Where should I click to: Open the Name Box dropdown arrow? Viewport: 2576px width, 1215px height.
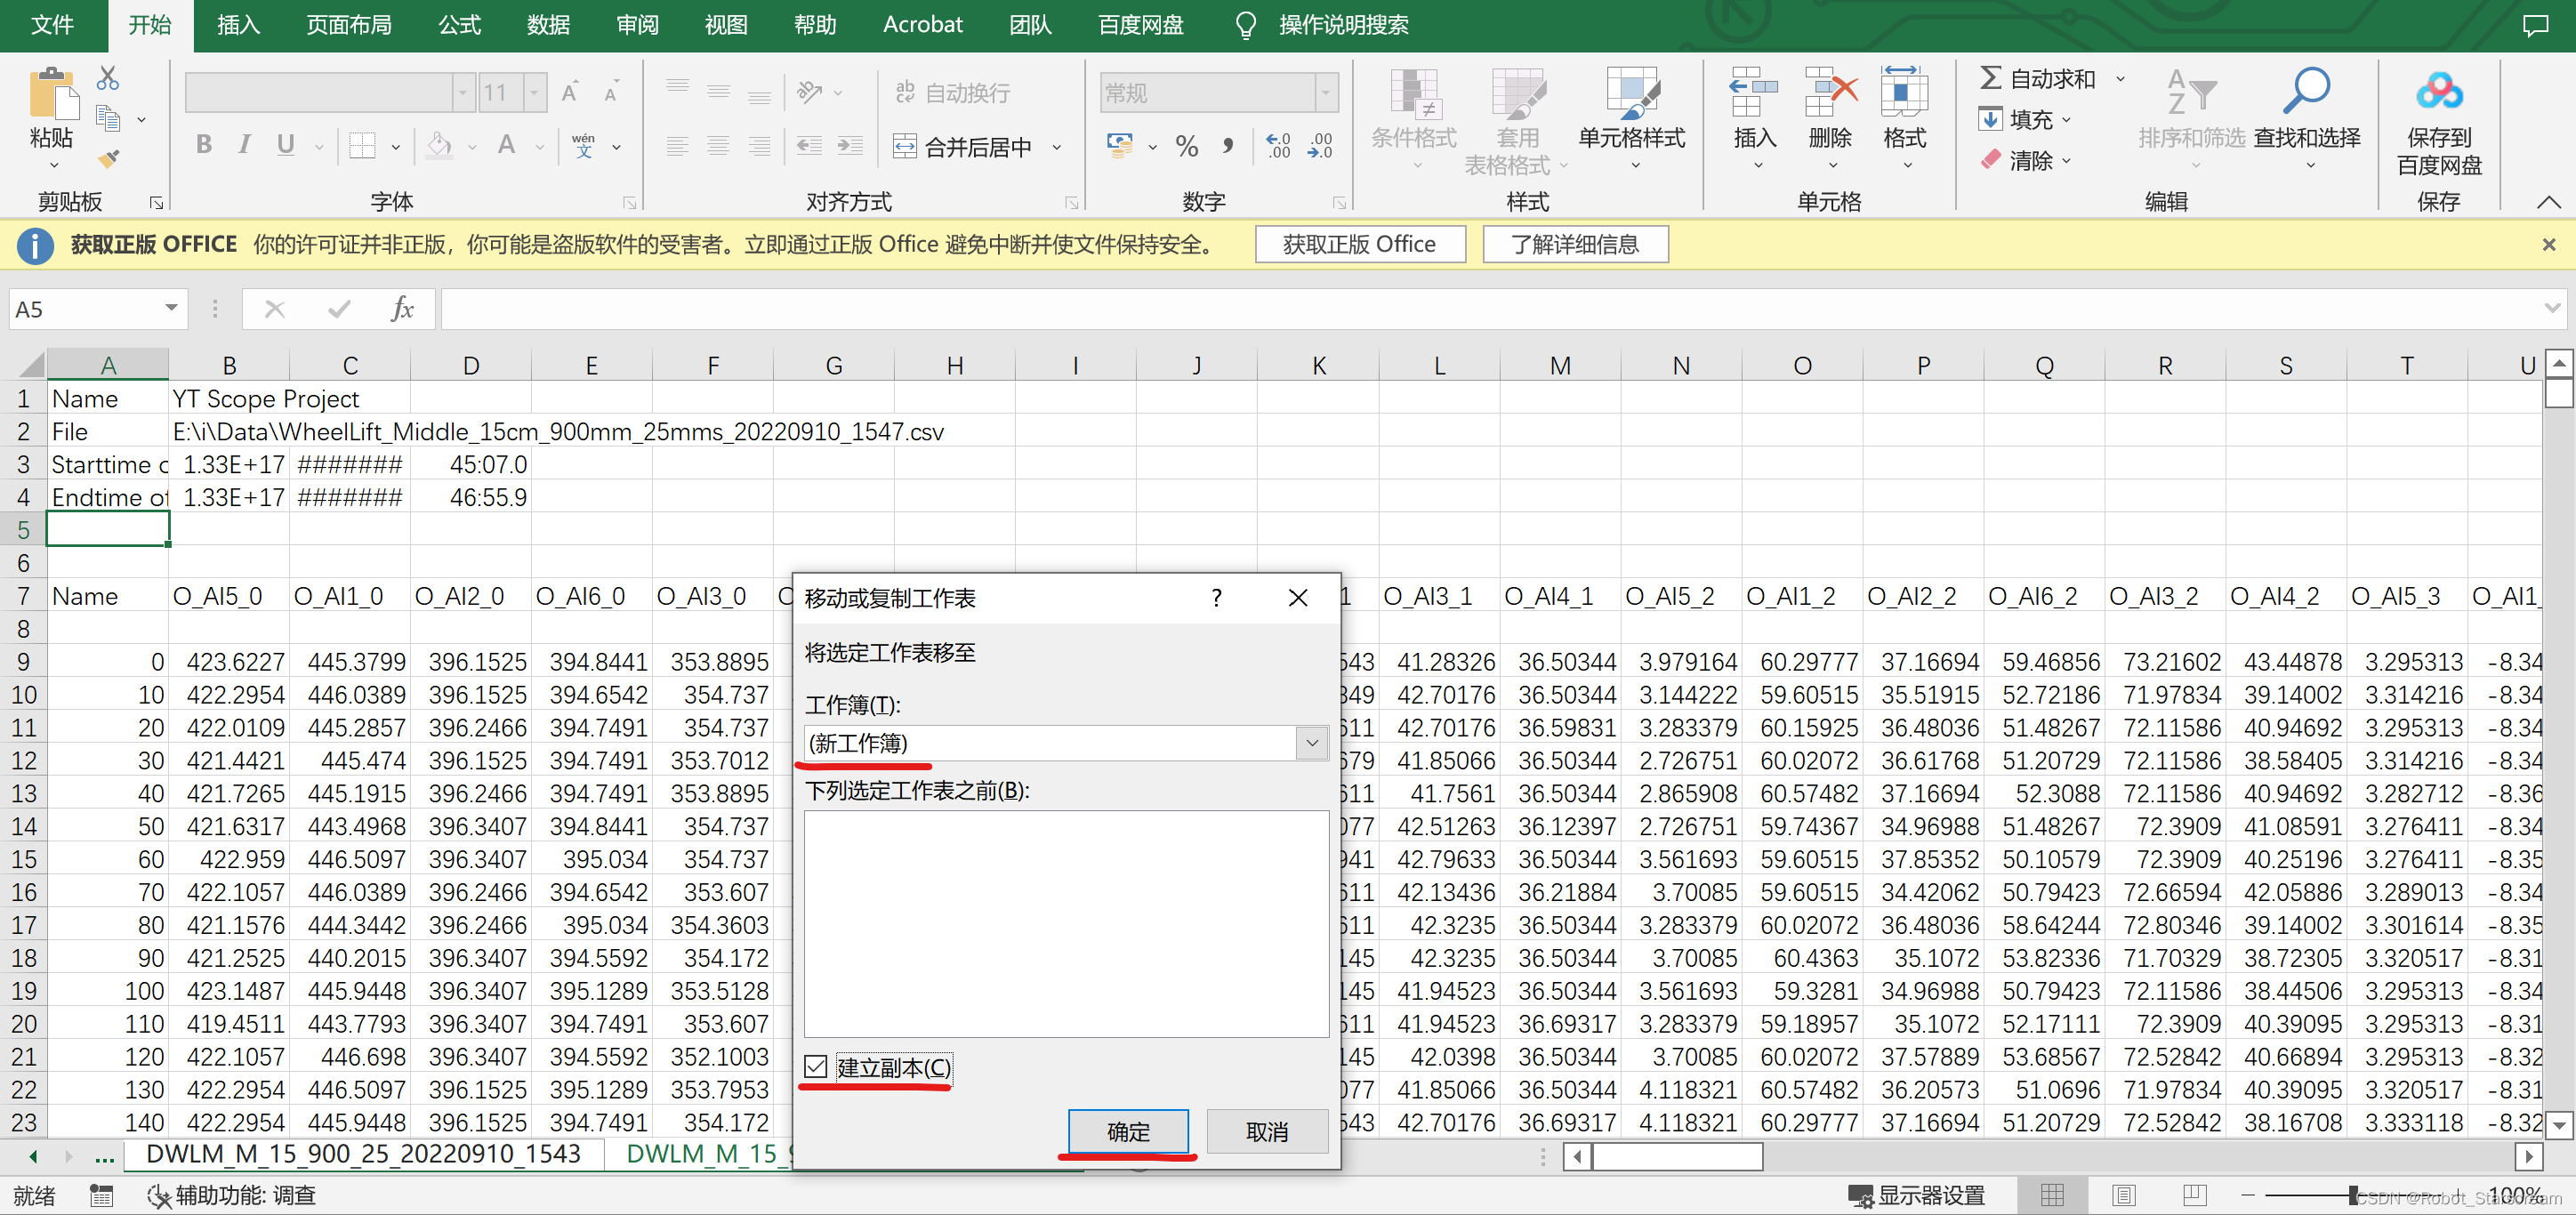170,309
